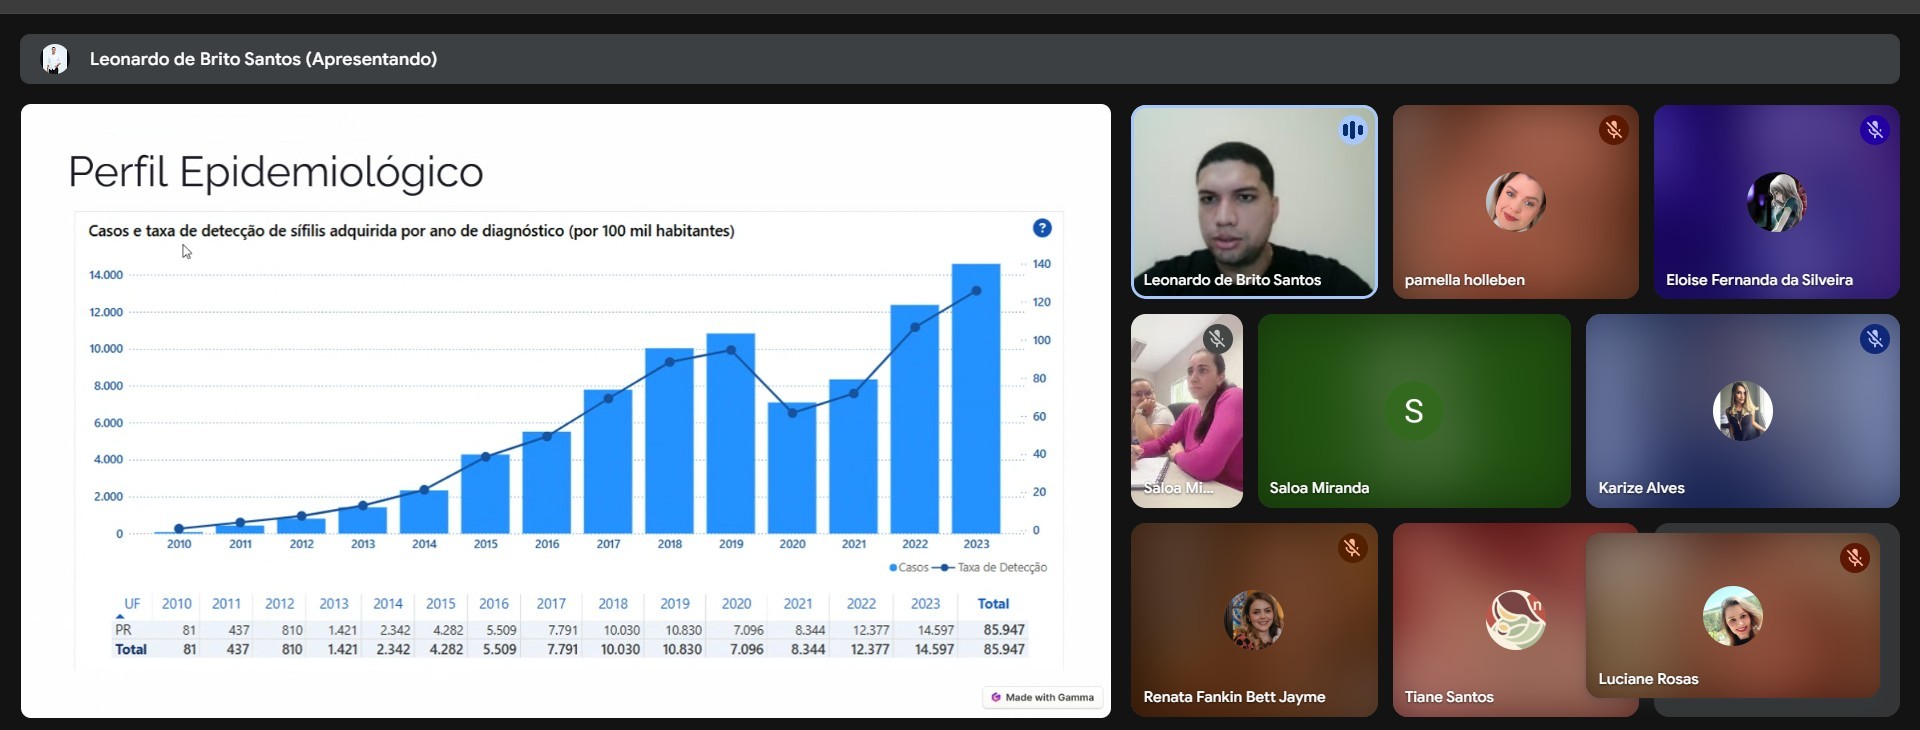The width and height of the screenshot is (1920, 730).
Task: Click the muted mic icon on the Saloa video tile
Action: [x=1217, y=339]
